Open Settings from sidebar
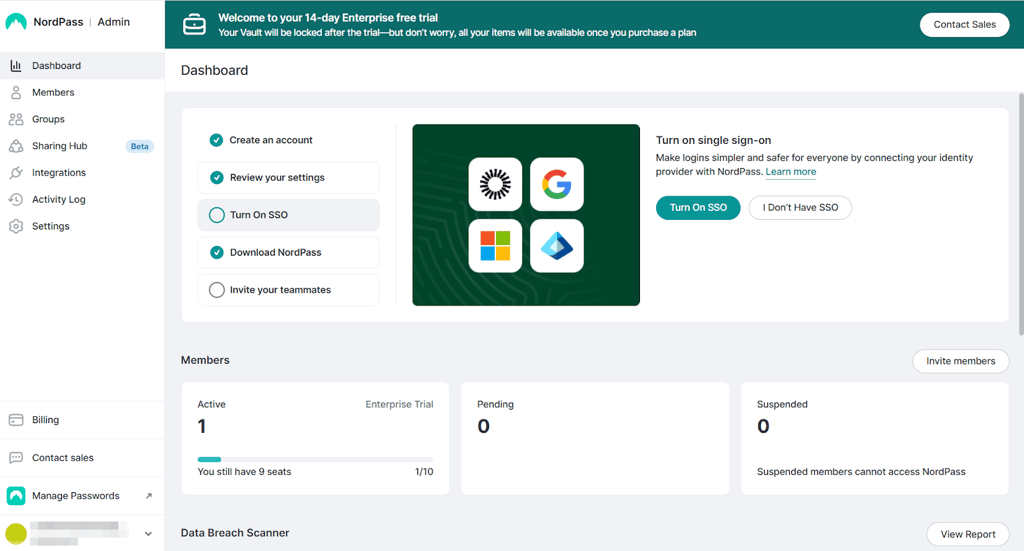This screenshot has width=1024, height=551. coord(82,227)
